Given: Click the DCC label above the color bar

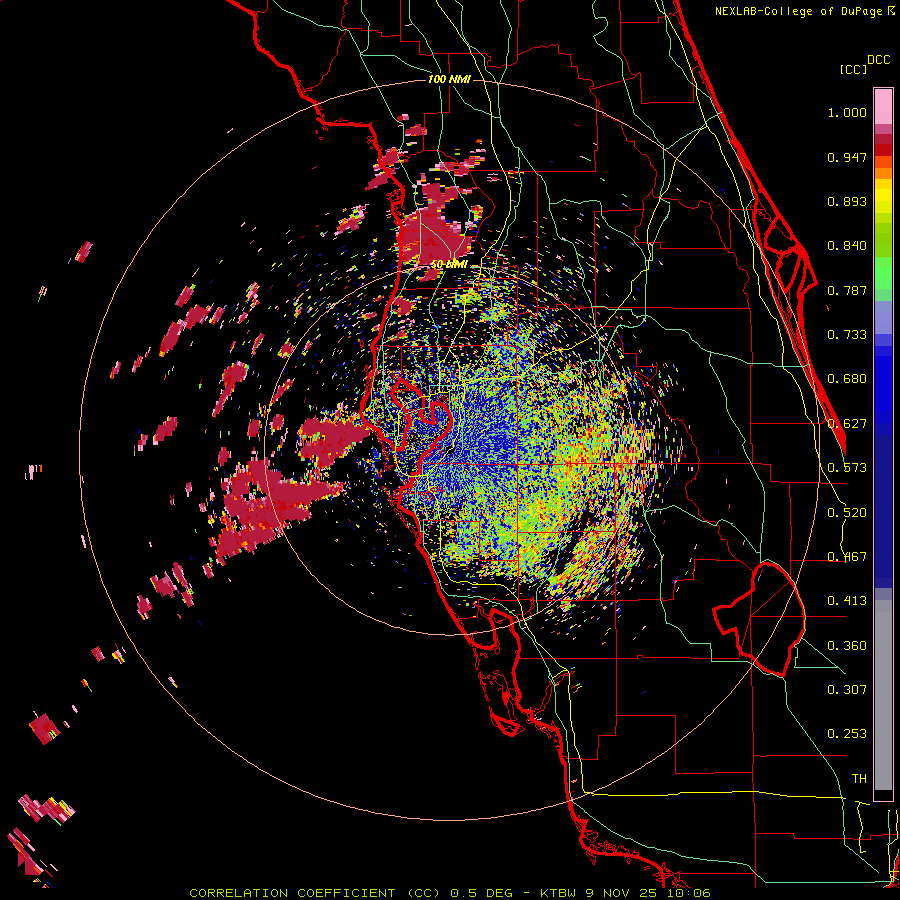Looking at the screenshot, I should click(878, 60).
